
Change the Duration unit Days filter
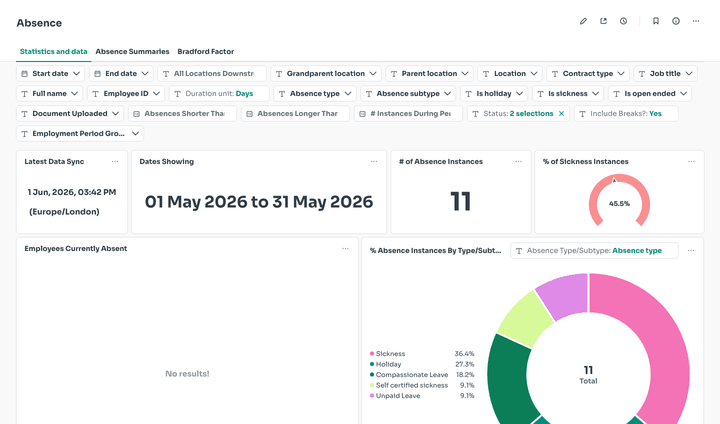point(219,94)
